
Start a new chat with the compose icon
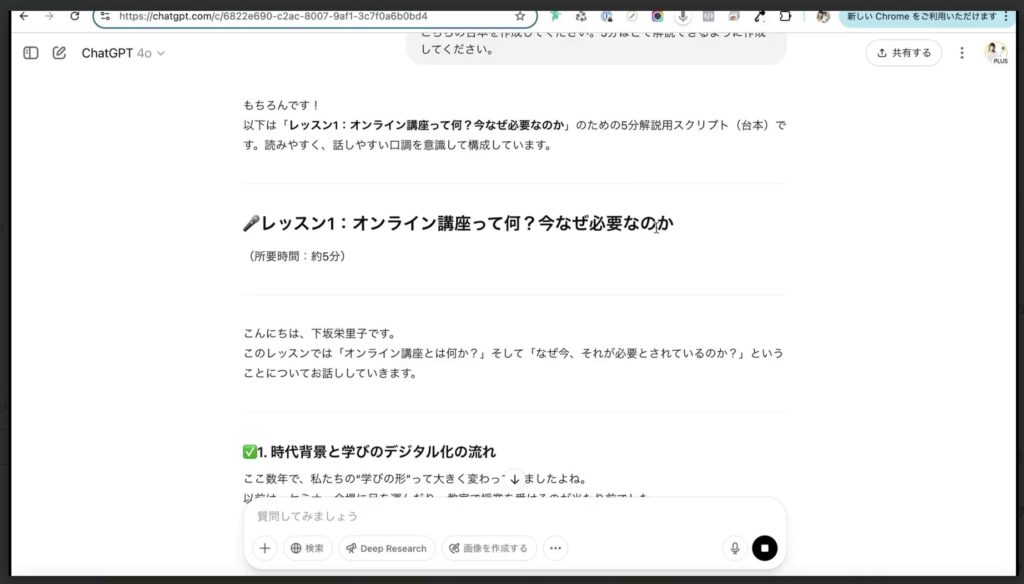click(59, 52)
